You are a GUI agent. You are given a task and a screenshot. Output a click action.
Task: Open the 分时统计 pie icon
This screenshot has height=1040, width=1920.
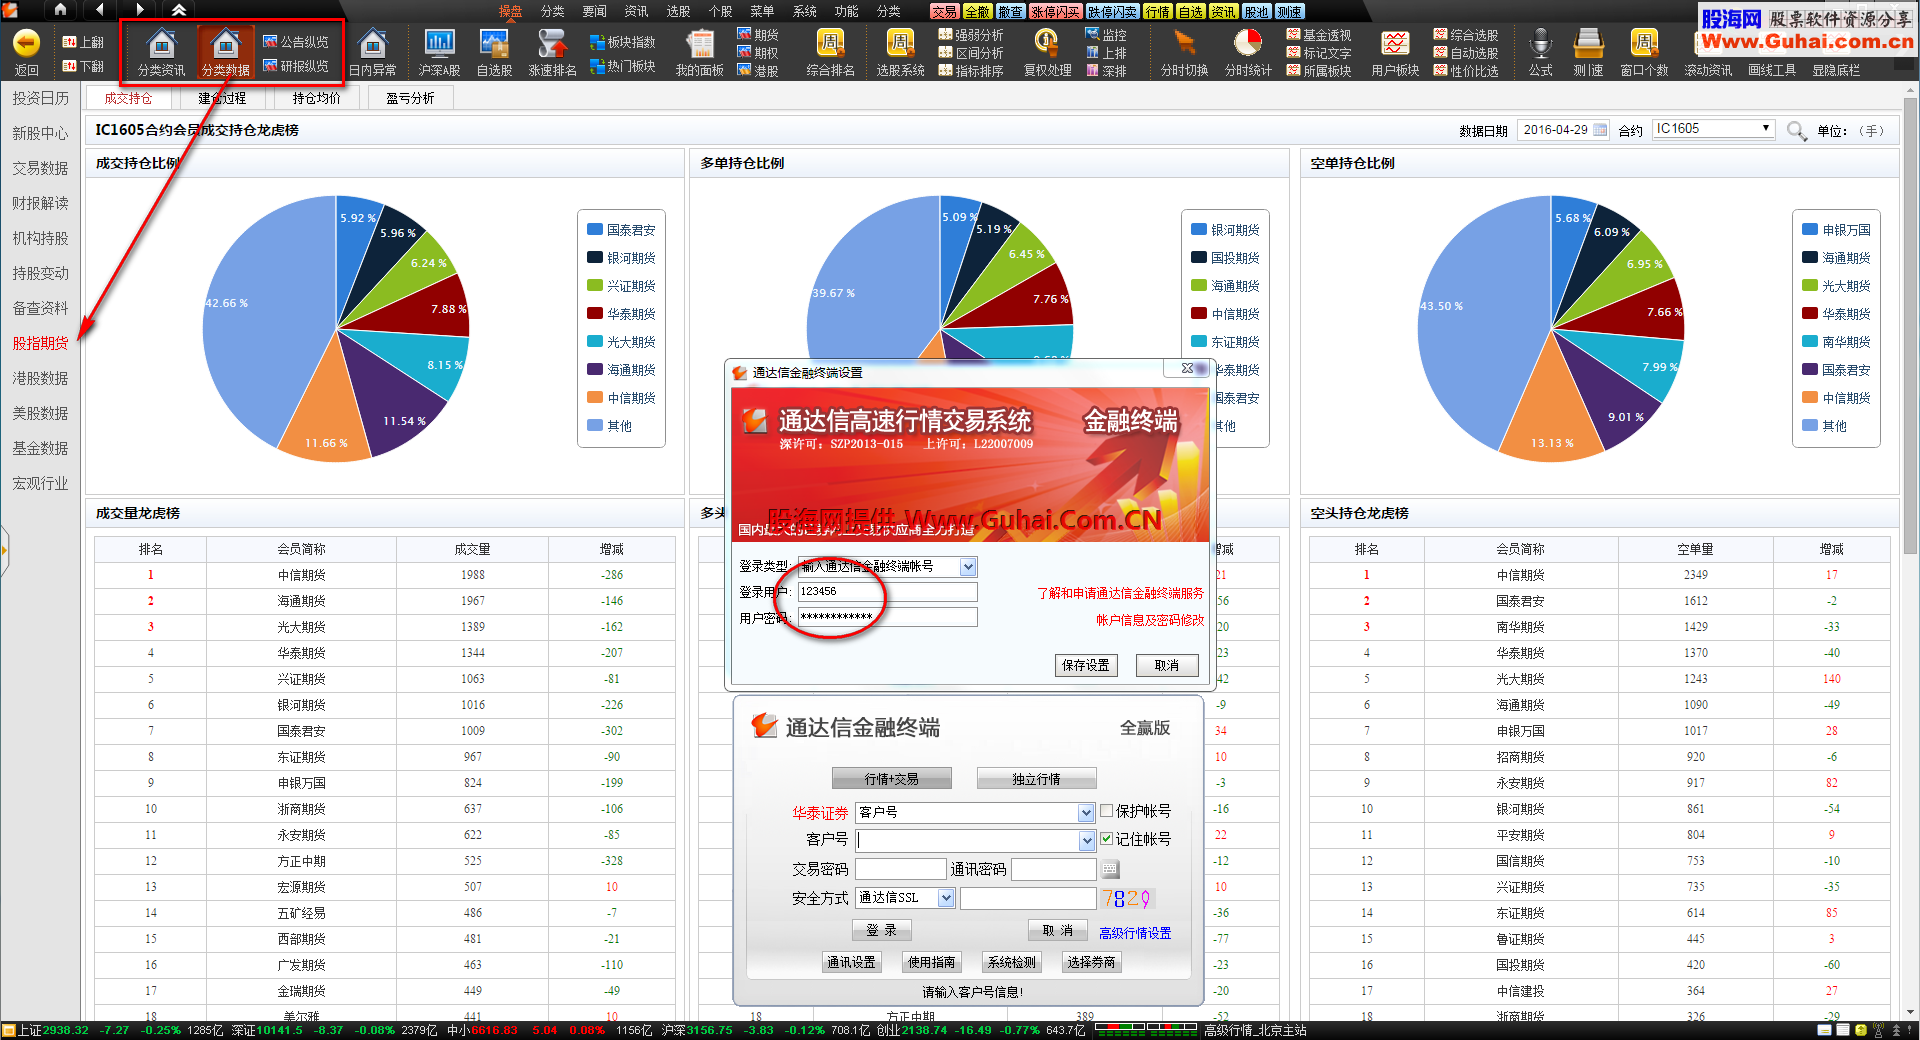point(1248,43)
